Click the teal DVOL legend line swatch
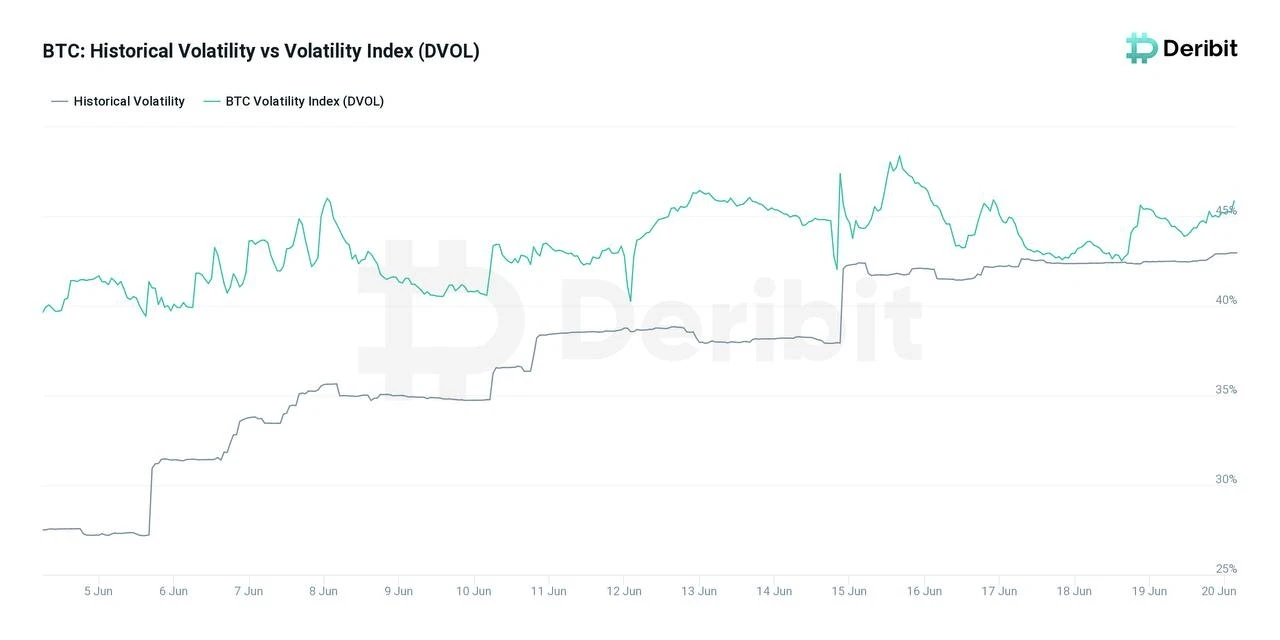The width and height of the screenshot is (1280, 640). click(x=211, y=101)
